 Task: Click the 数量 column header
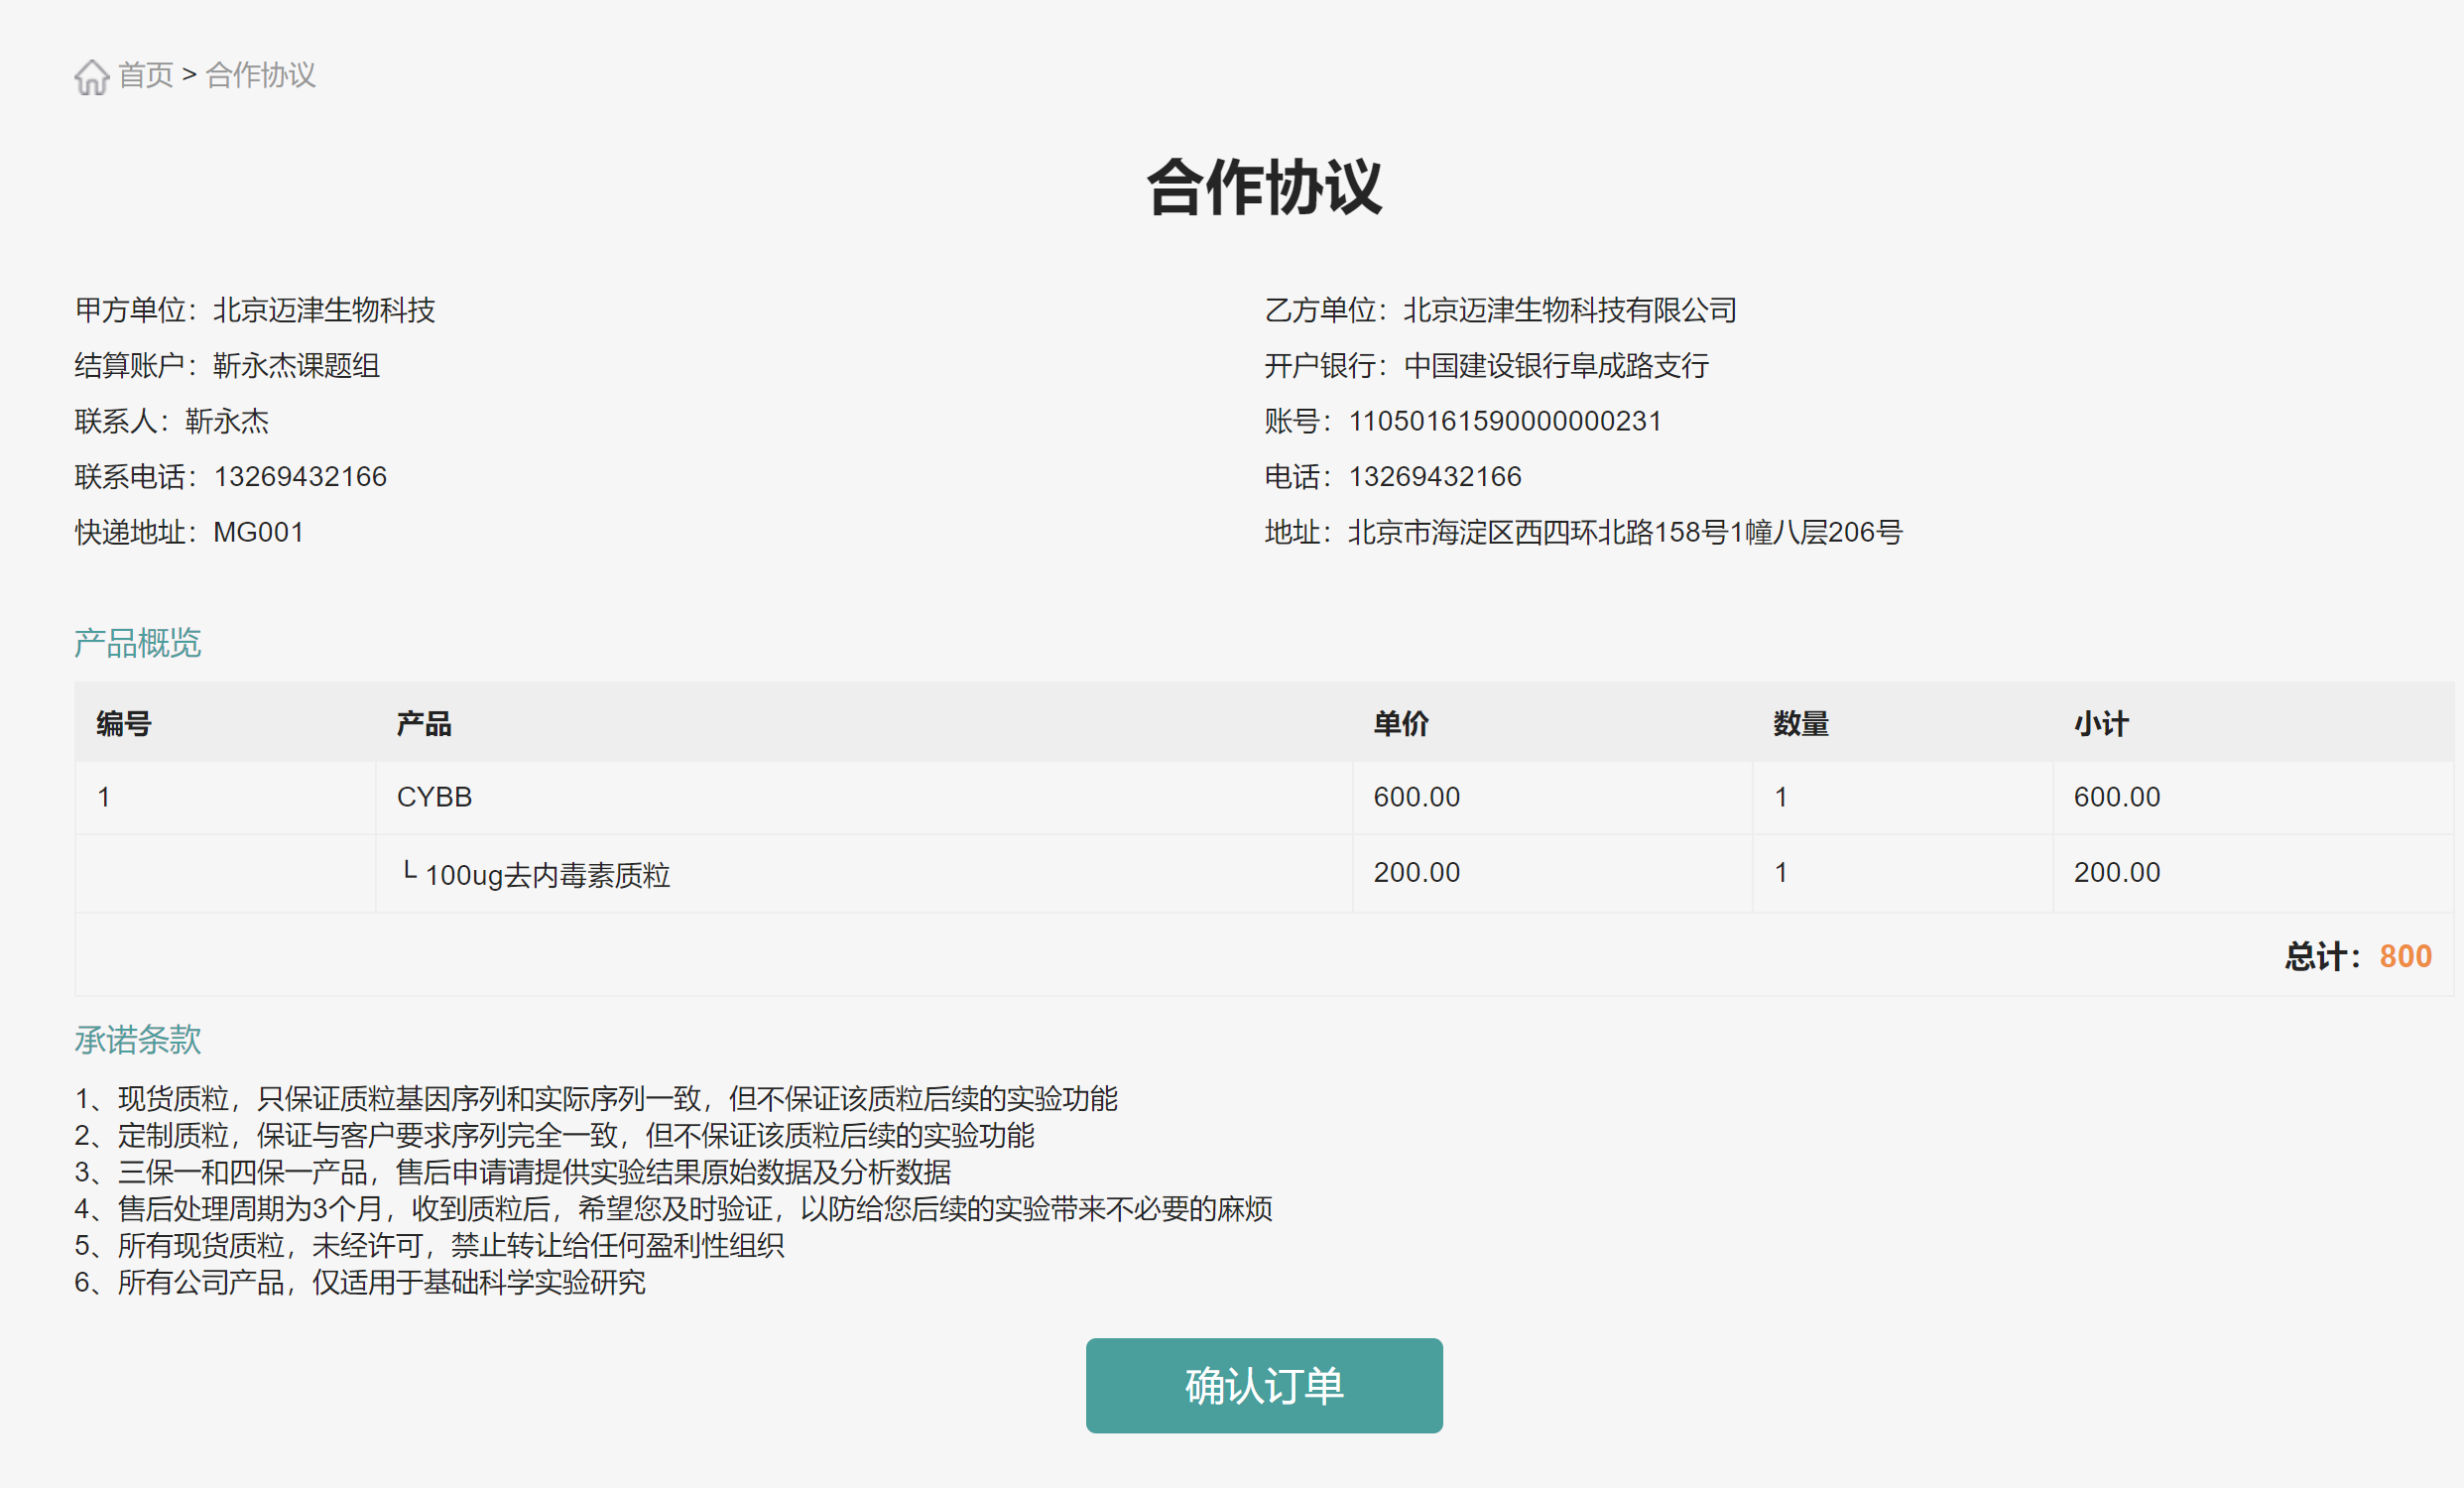tap(1801, 723)
